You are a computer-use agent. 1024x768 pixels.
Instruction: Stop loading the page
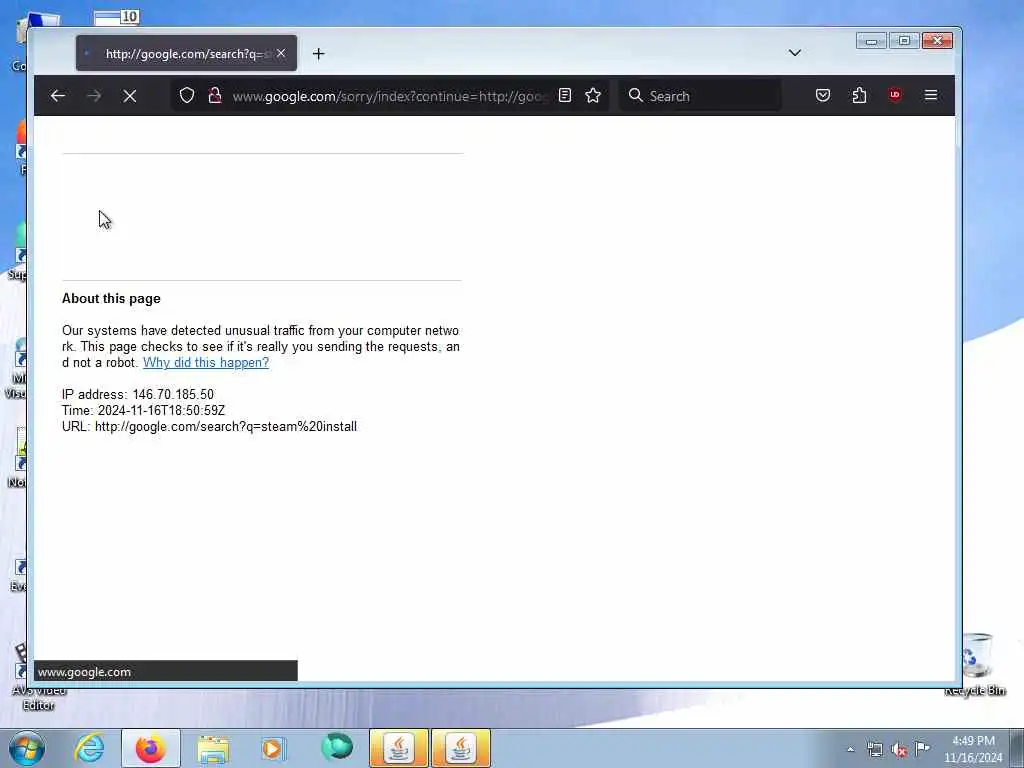pos(130,96)
